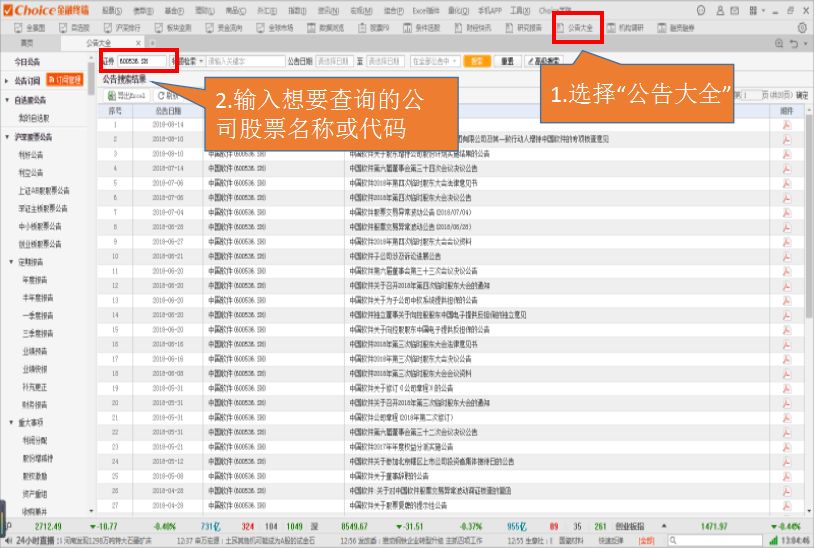The width and height of the screenshot is (815, 549).
Task: Click the keyword input field
Action: coord(245,61)
